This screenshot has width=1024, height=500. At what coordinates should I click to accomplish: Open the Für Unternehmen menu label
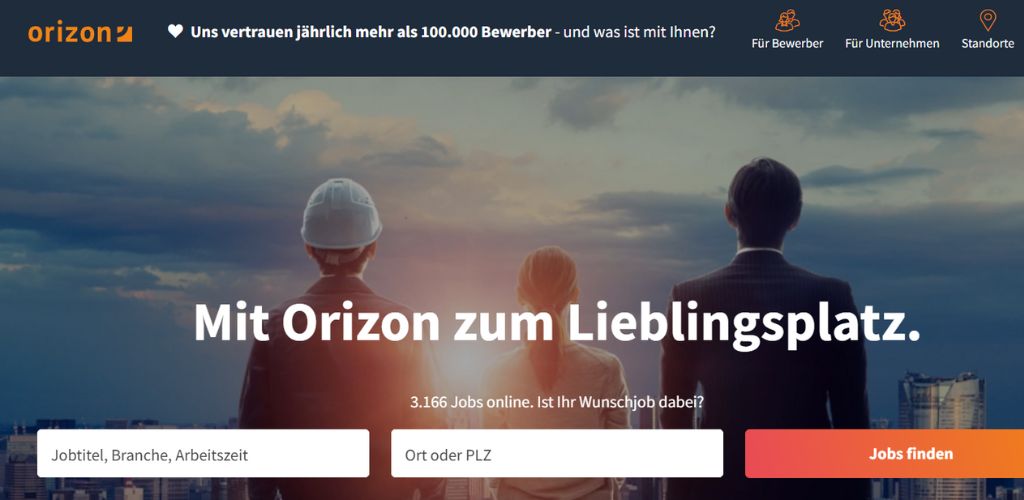(892, 44)
